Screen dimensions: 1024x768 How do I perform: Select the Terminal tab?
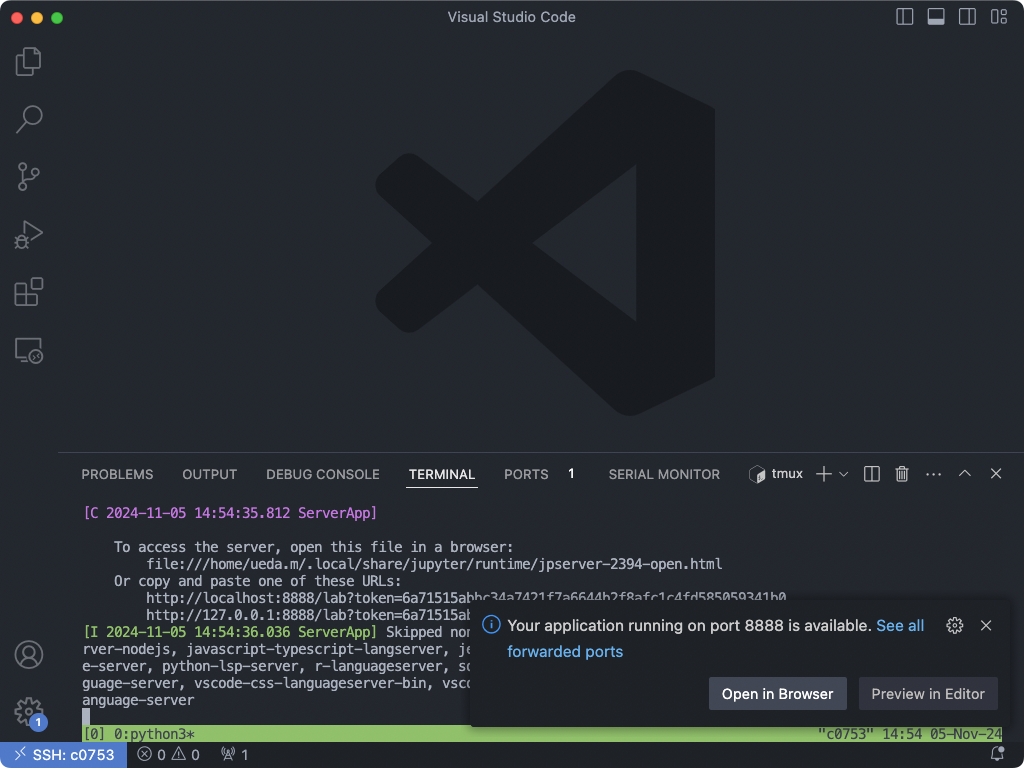(442, 474)
